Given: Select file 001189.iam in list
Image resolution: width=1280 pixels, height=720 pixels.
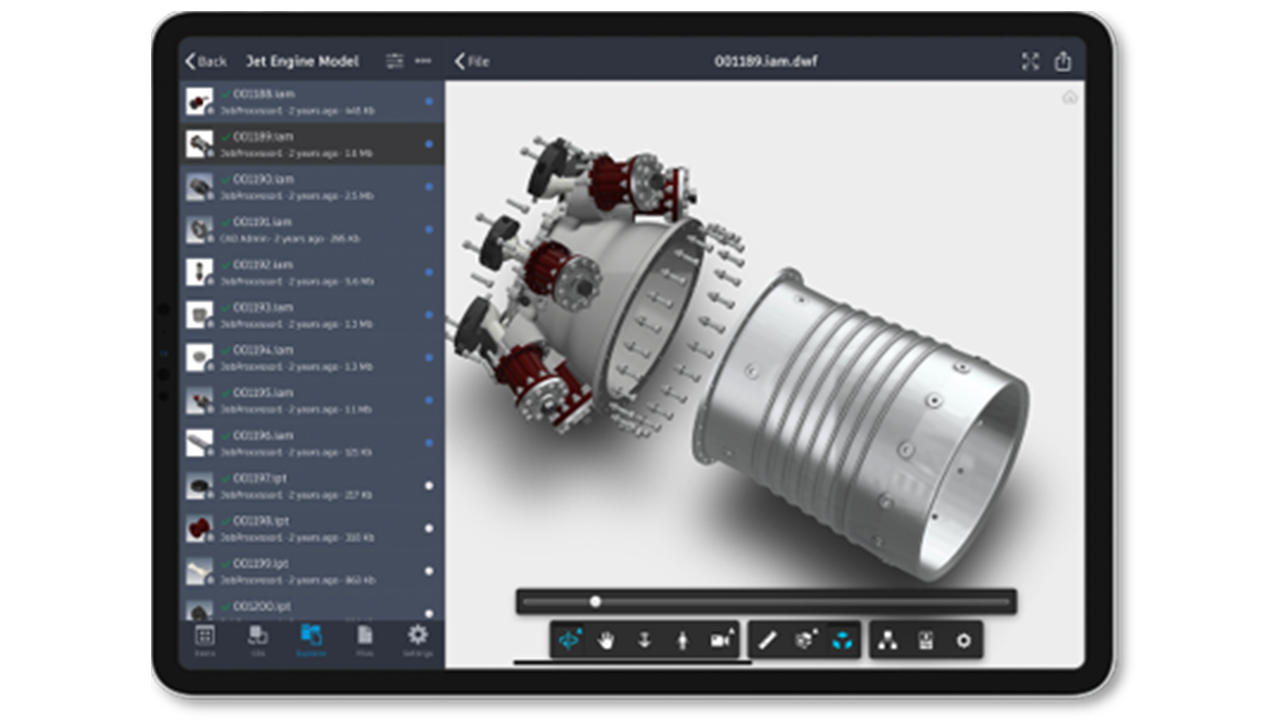Looking at the screenshot, I should 311,144.
